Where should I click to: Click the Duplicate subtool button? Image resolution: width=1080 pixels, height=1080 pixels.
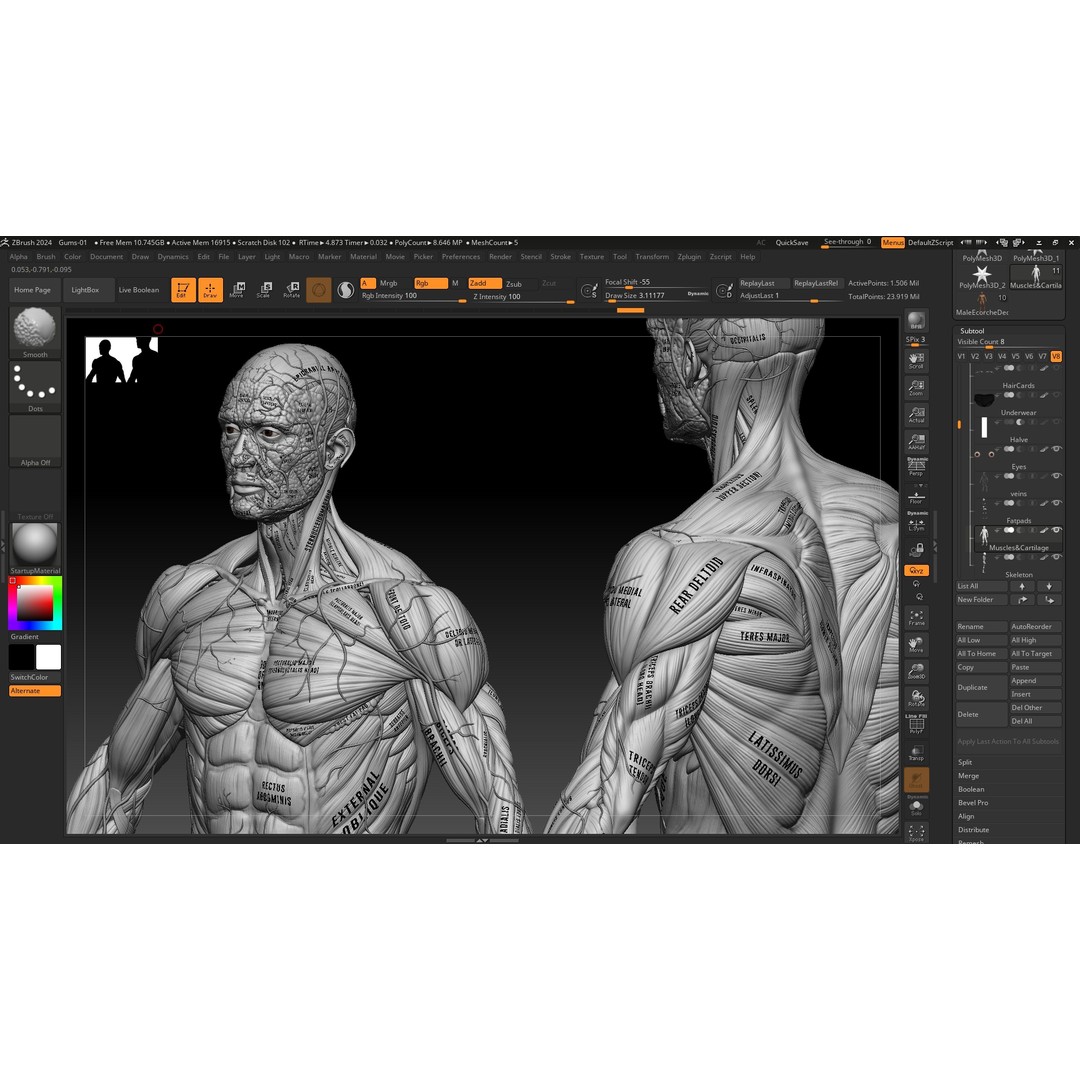pos(981,687)
